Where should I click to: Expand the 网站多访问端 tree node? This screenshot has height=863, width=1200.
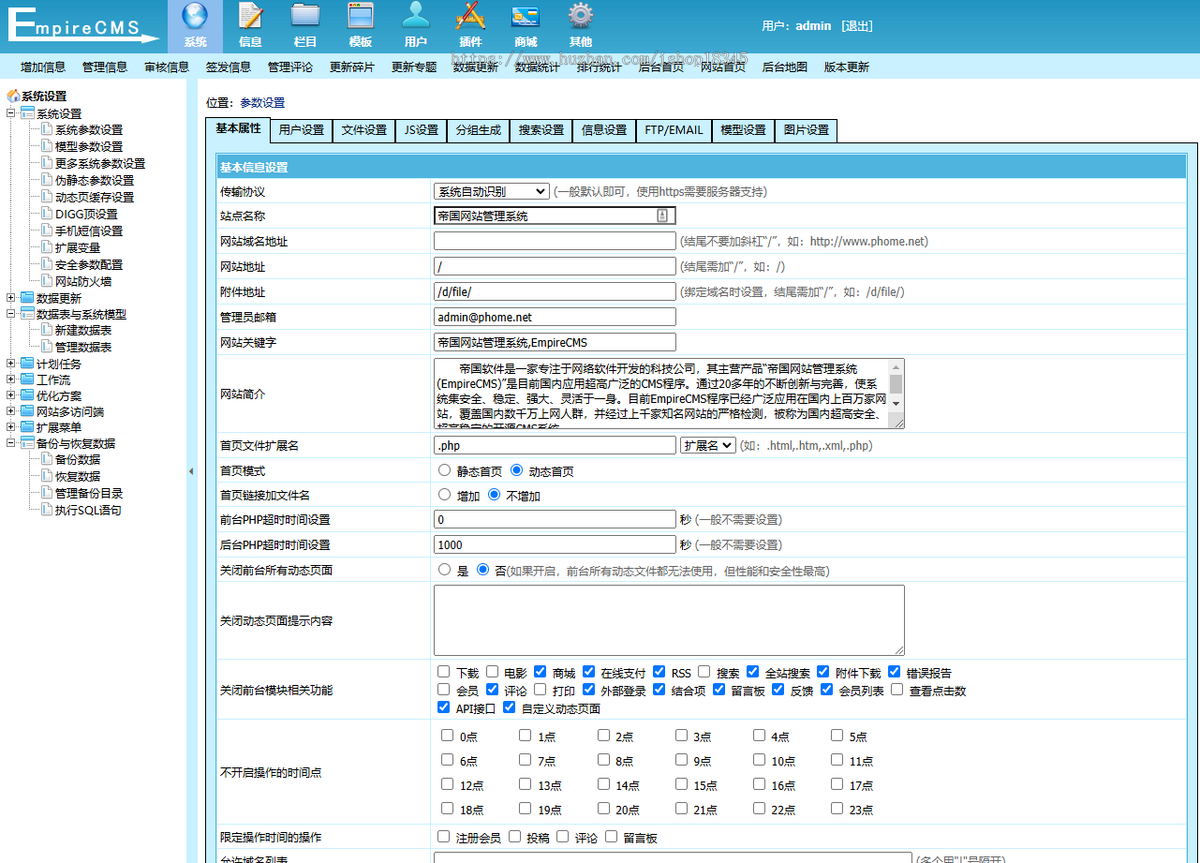[x=12, y=411]
